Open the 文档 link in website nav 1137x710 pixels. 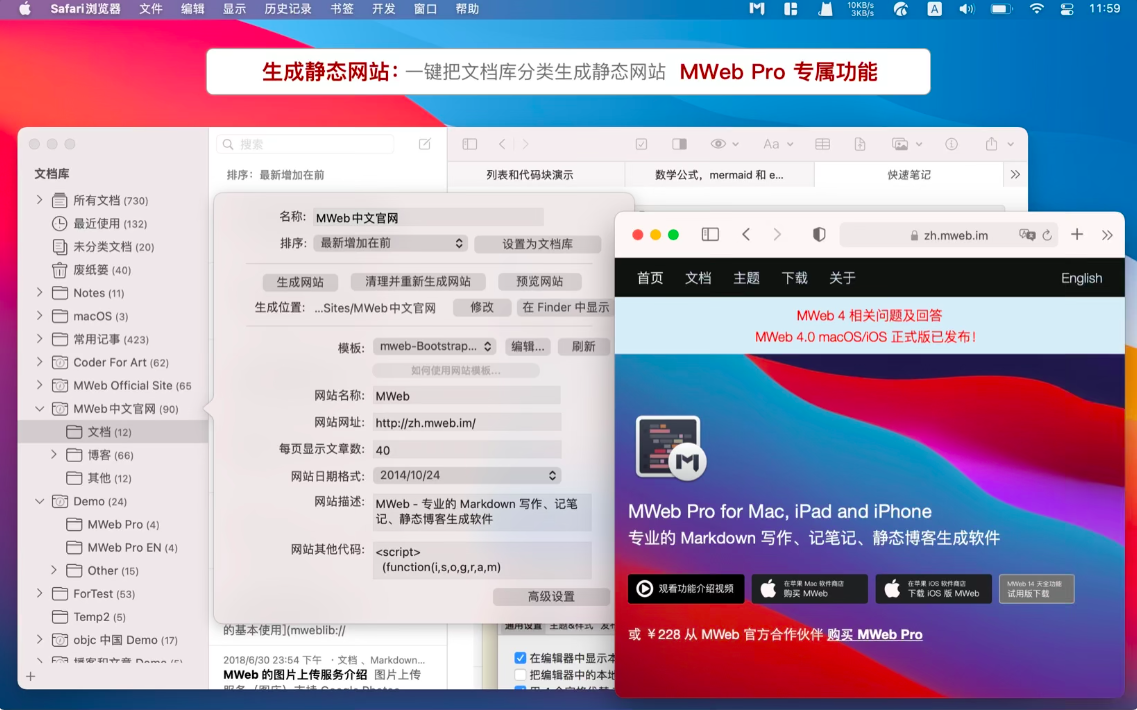point(698,278)
